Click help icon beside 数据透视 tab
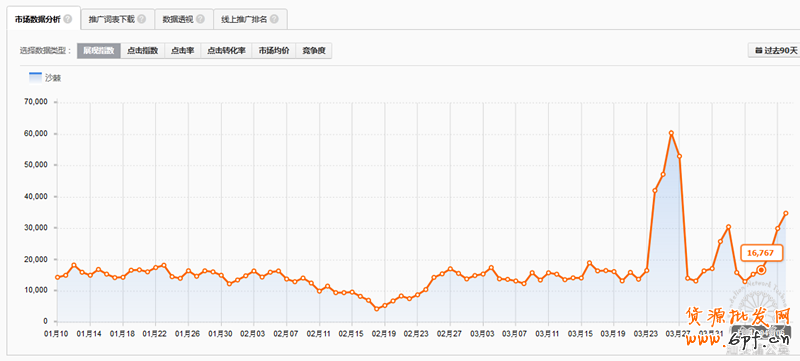The image size is (800, 361). point(201,19)
